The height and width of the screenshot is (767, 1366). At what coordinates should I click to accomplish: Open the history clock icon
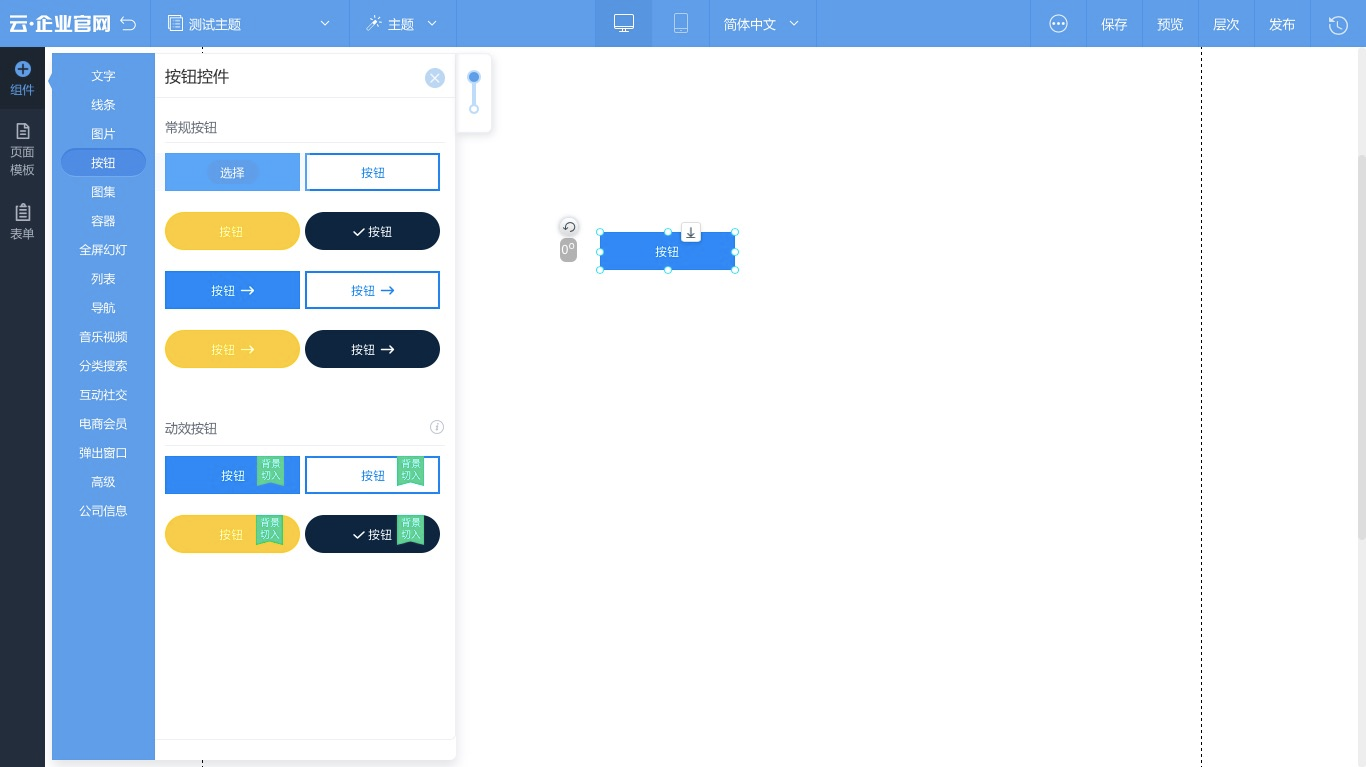(1338, 24)
